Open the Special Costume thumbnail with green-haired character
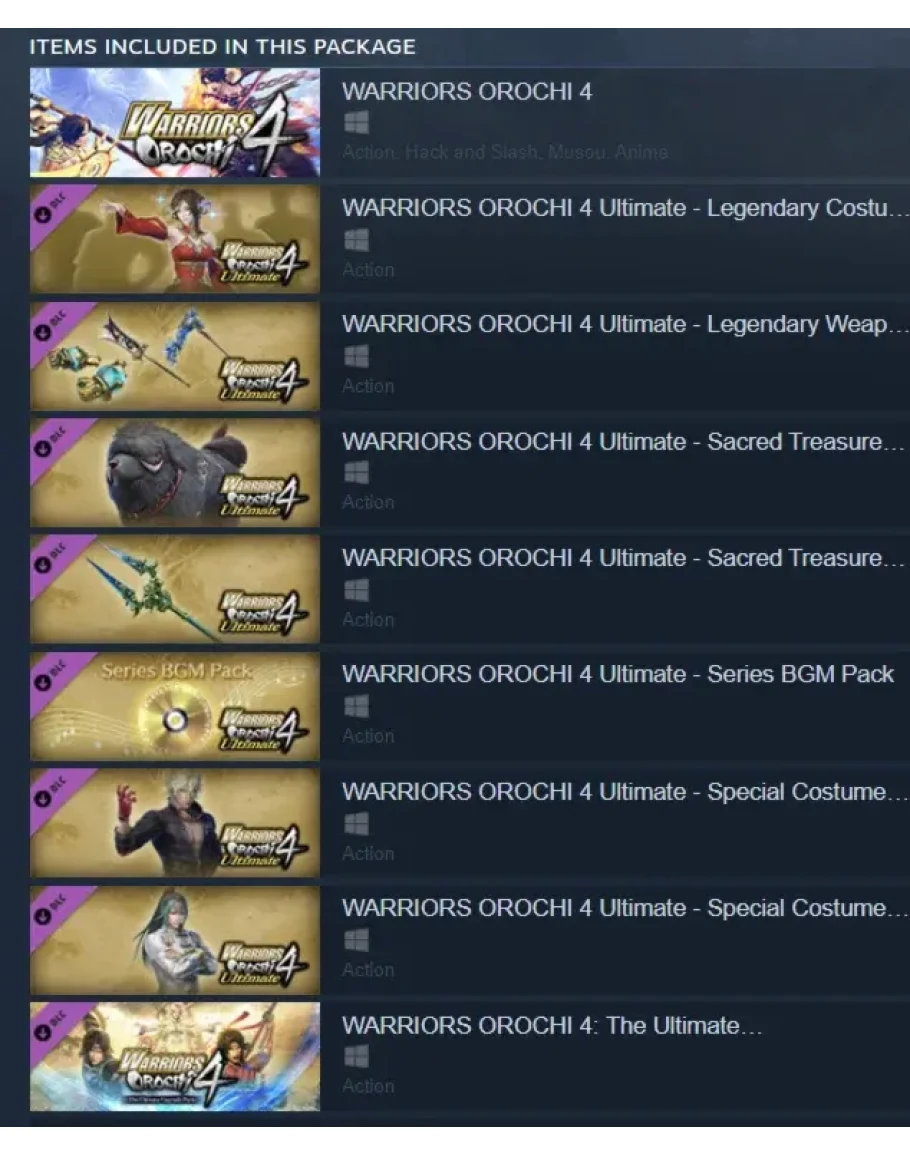The height and width of the screenshot is (1155, 910). click(175, 940)
